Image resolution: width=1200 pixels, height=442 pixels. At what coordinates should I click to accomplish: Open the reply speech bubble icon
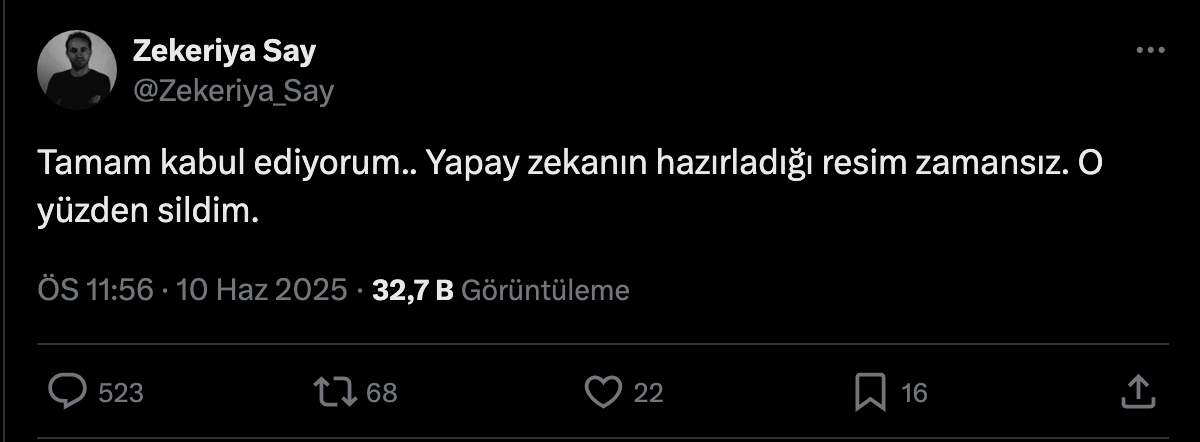(66, 392)
